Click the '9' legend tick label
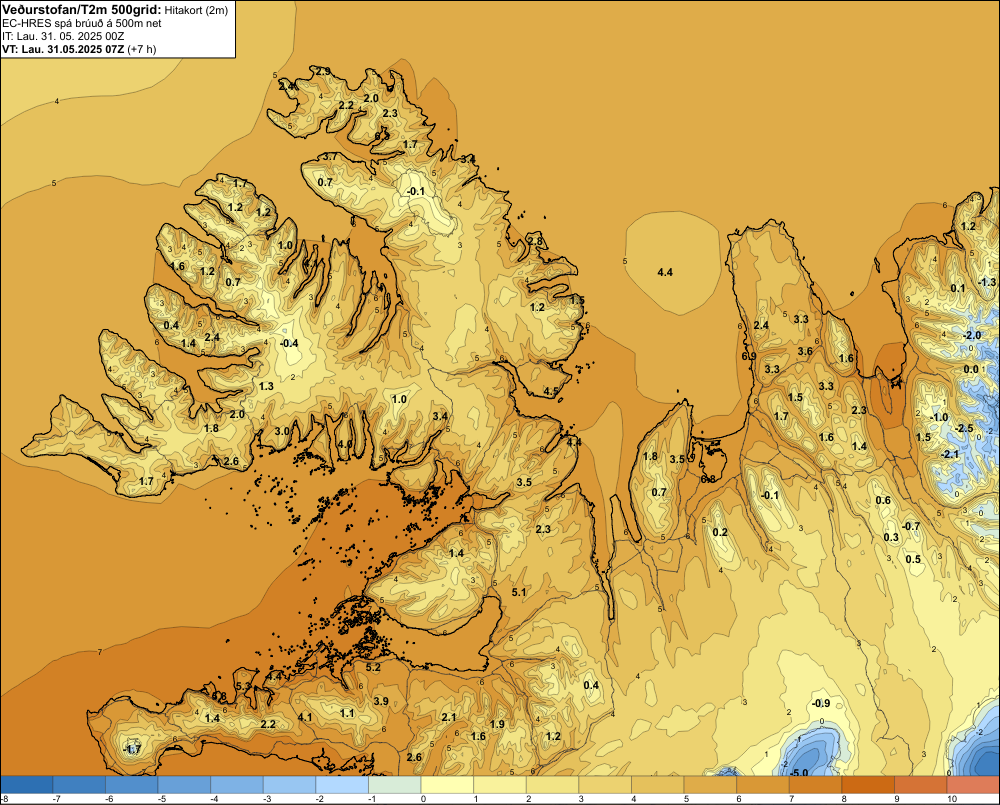The image size is (1000, 805). click(x=897, y=799)
